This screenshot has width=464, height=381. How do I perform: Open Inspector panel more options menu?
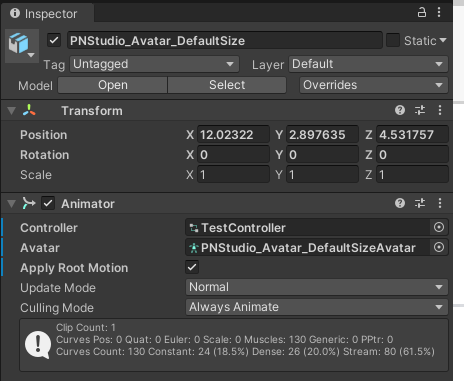(439, 12)
